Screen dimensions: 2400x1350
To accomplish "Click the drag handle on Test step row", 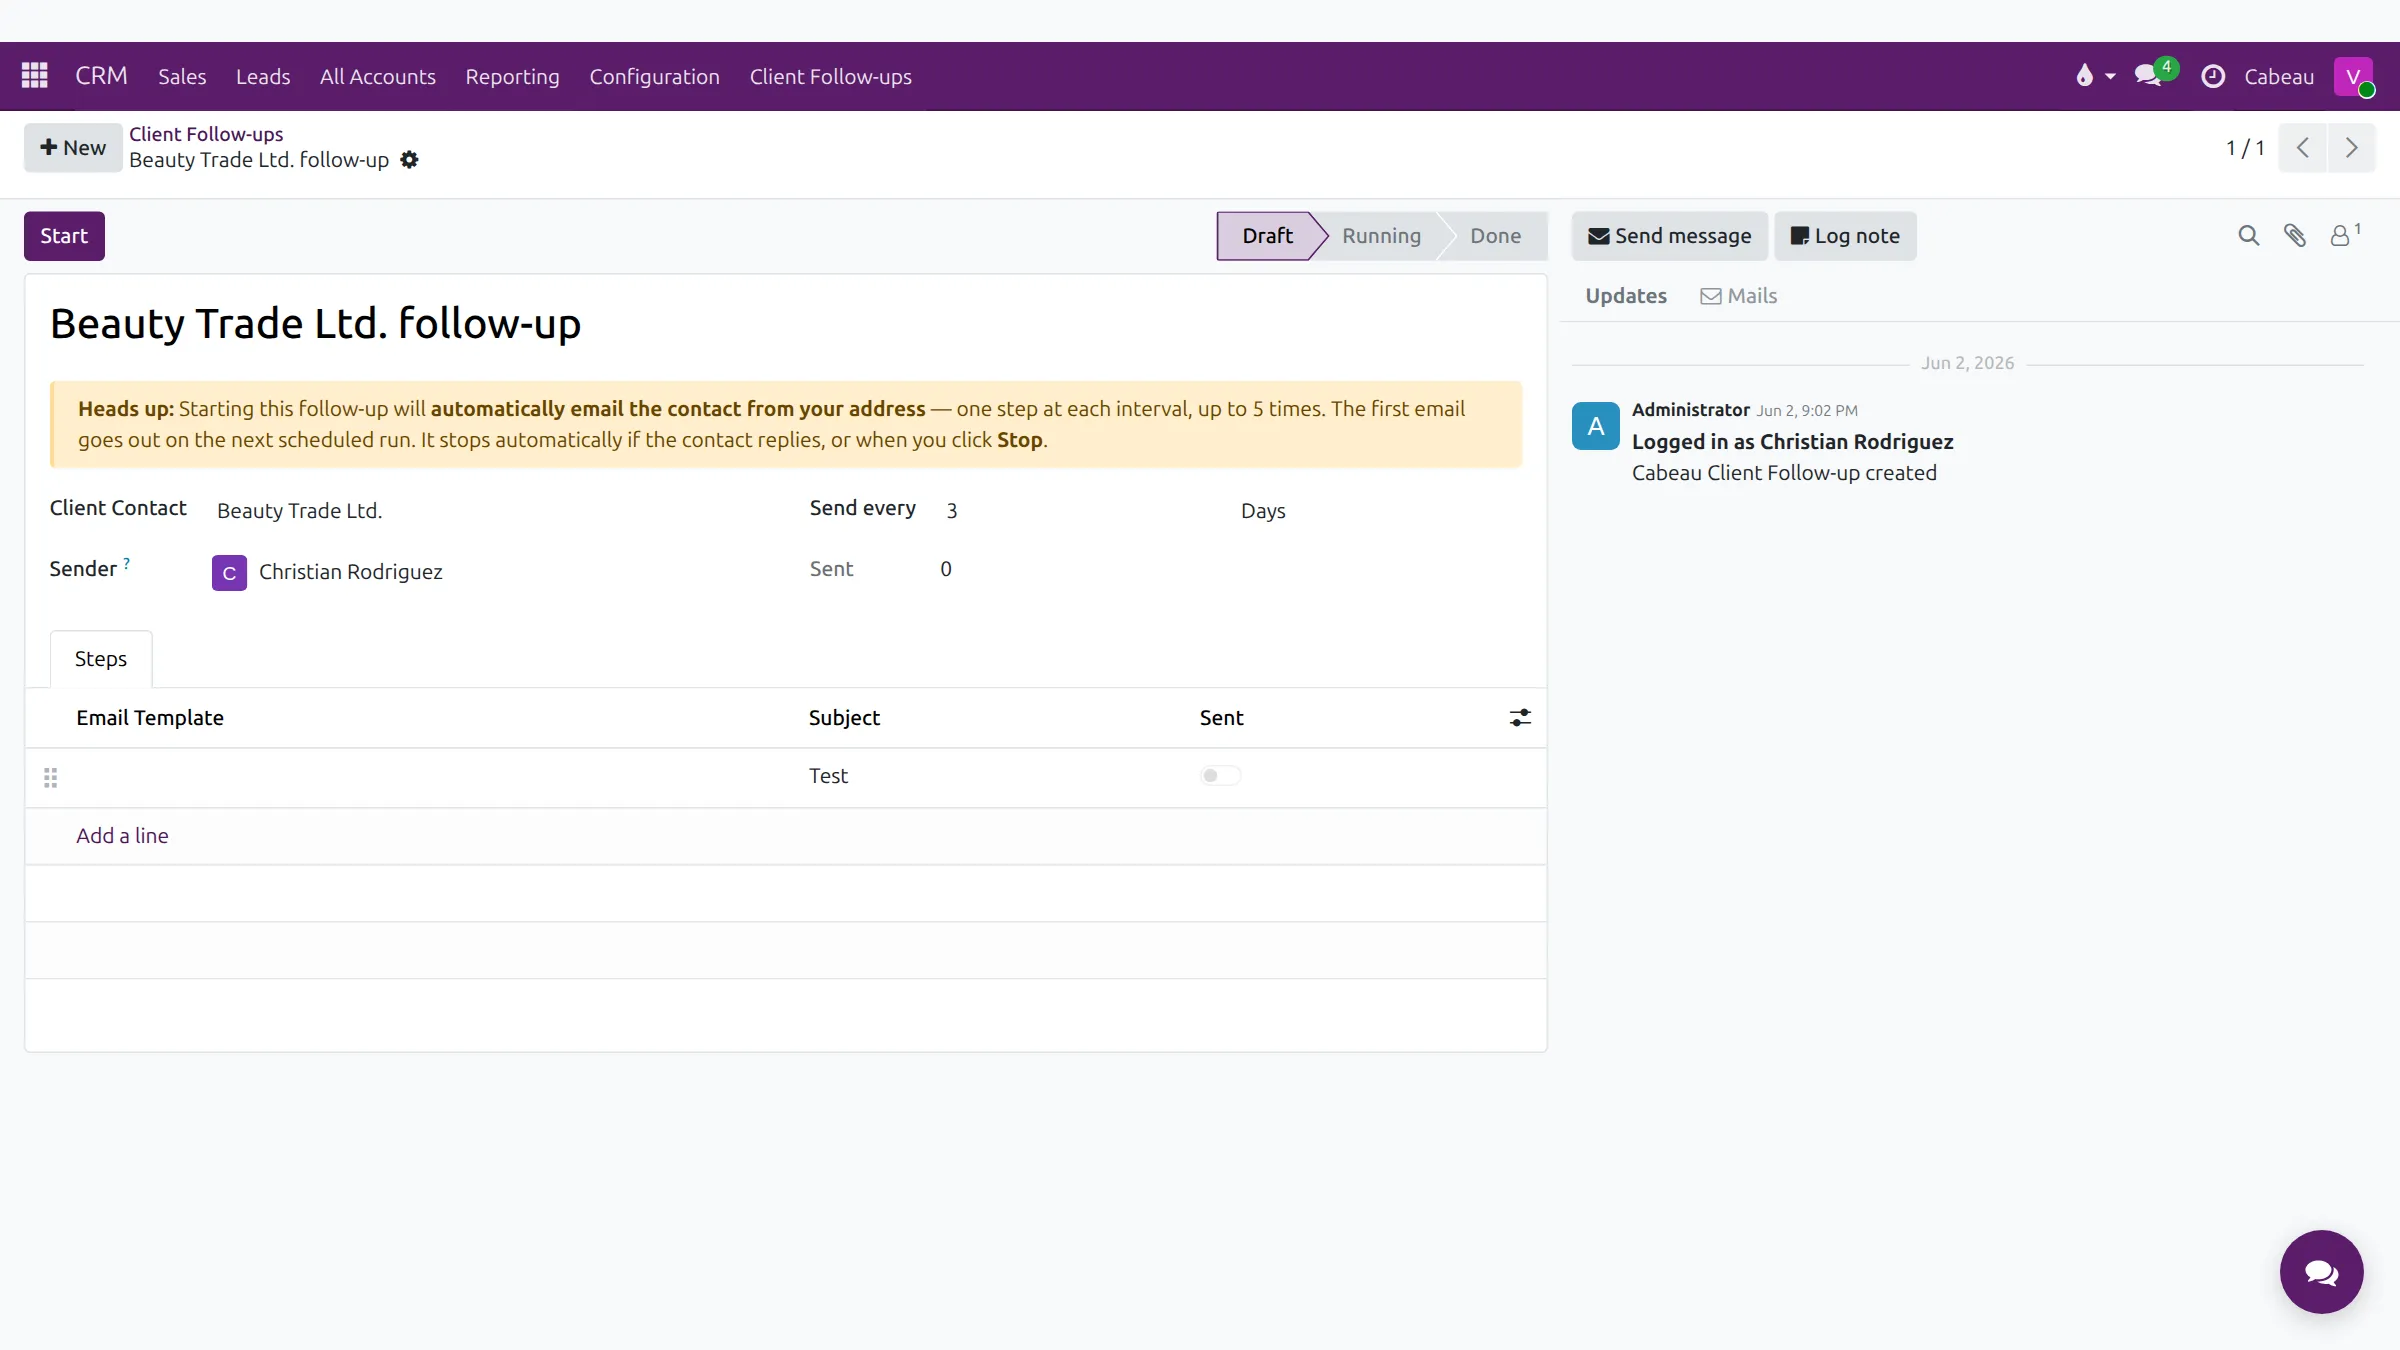I will [51, 777].
